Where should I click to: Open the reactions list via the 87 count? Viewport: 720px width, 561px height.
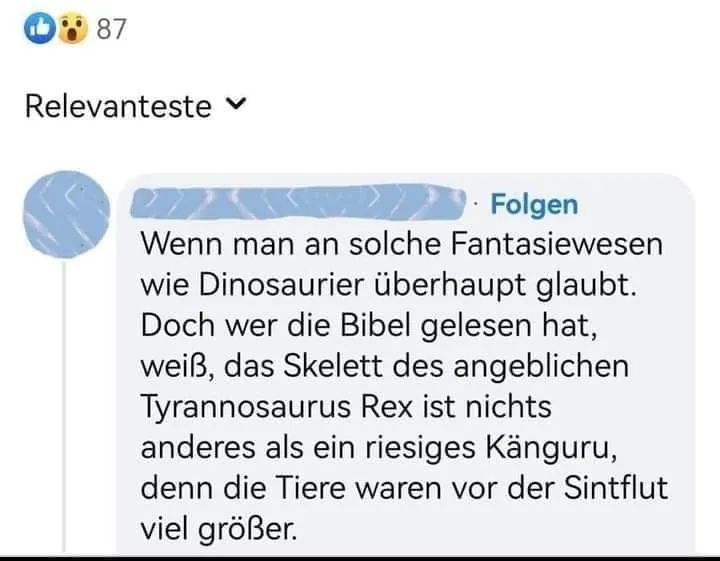click(111, 29)
